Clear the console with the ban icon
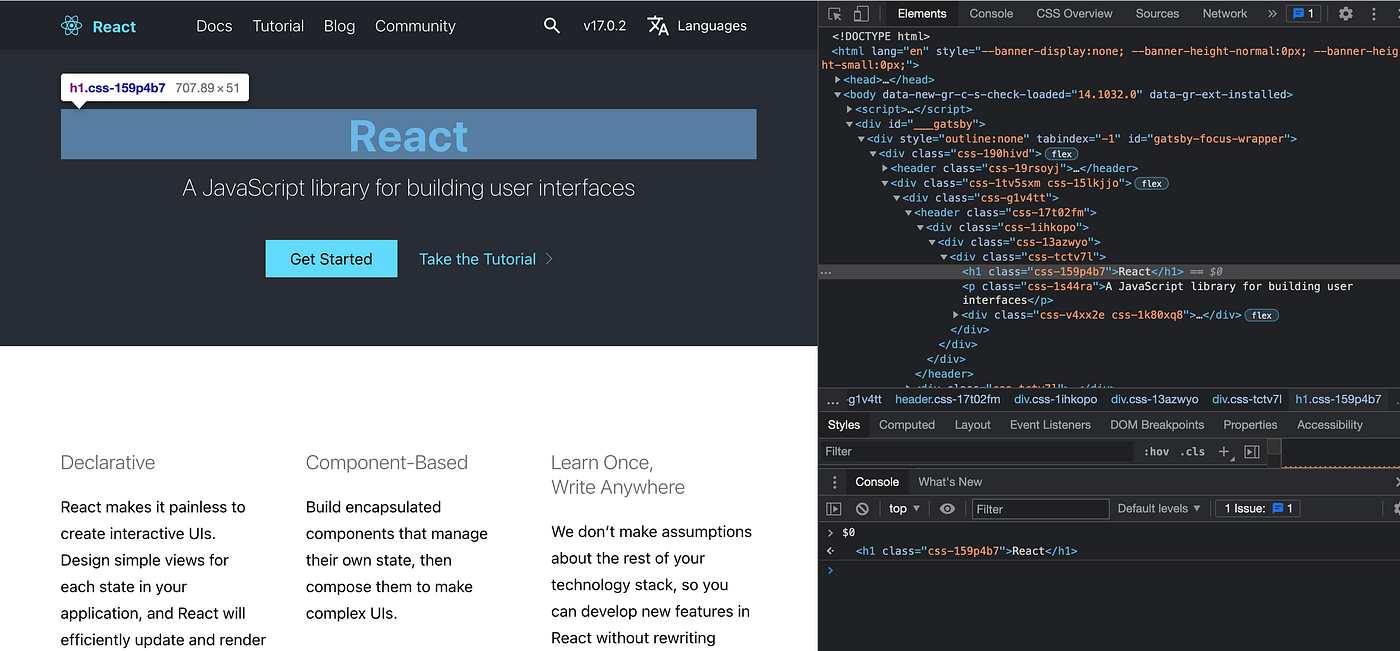The image size is (1400, 651). [862, 509]
